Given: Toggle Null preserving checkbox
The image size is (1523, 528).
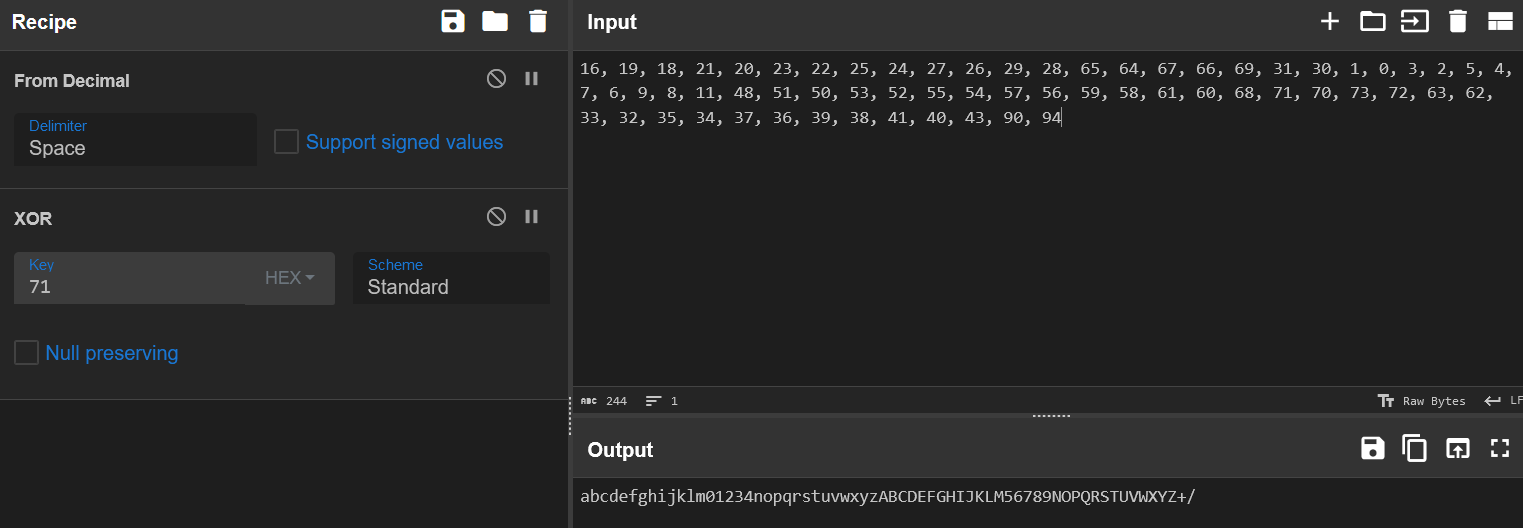Looking at the screenshot, I should [x=27, y=353].
